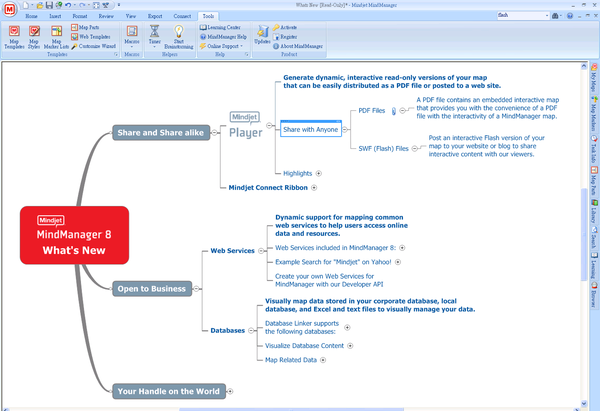The width and height of the screenshot is (600, 411).
Task: Open the Map Parts side panel tab
Action: [594, 181]
